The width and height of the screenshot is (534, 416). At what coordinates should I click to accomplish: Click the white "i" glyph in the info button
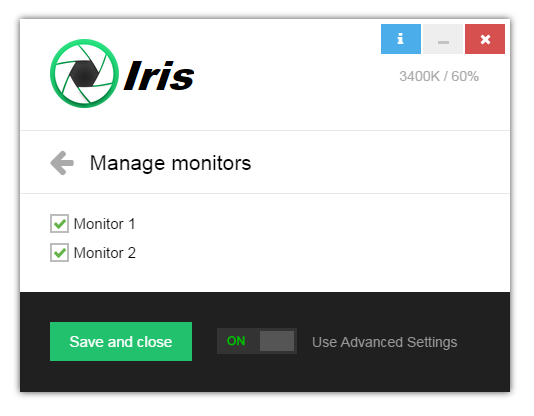coord(400,38)
